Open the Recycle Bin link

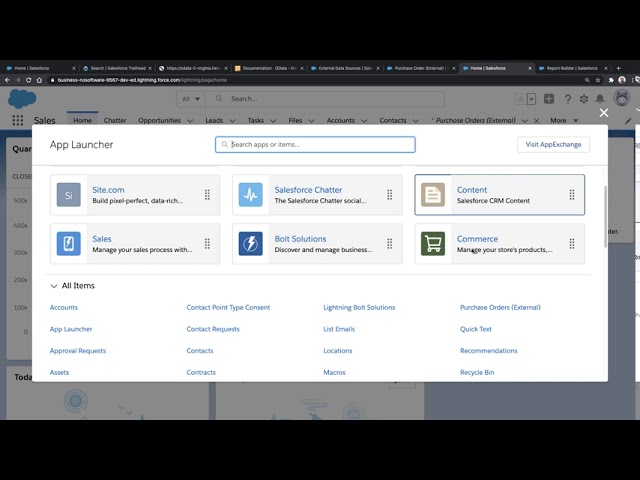coord(477,372)
